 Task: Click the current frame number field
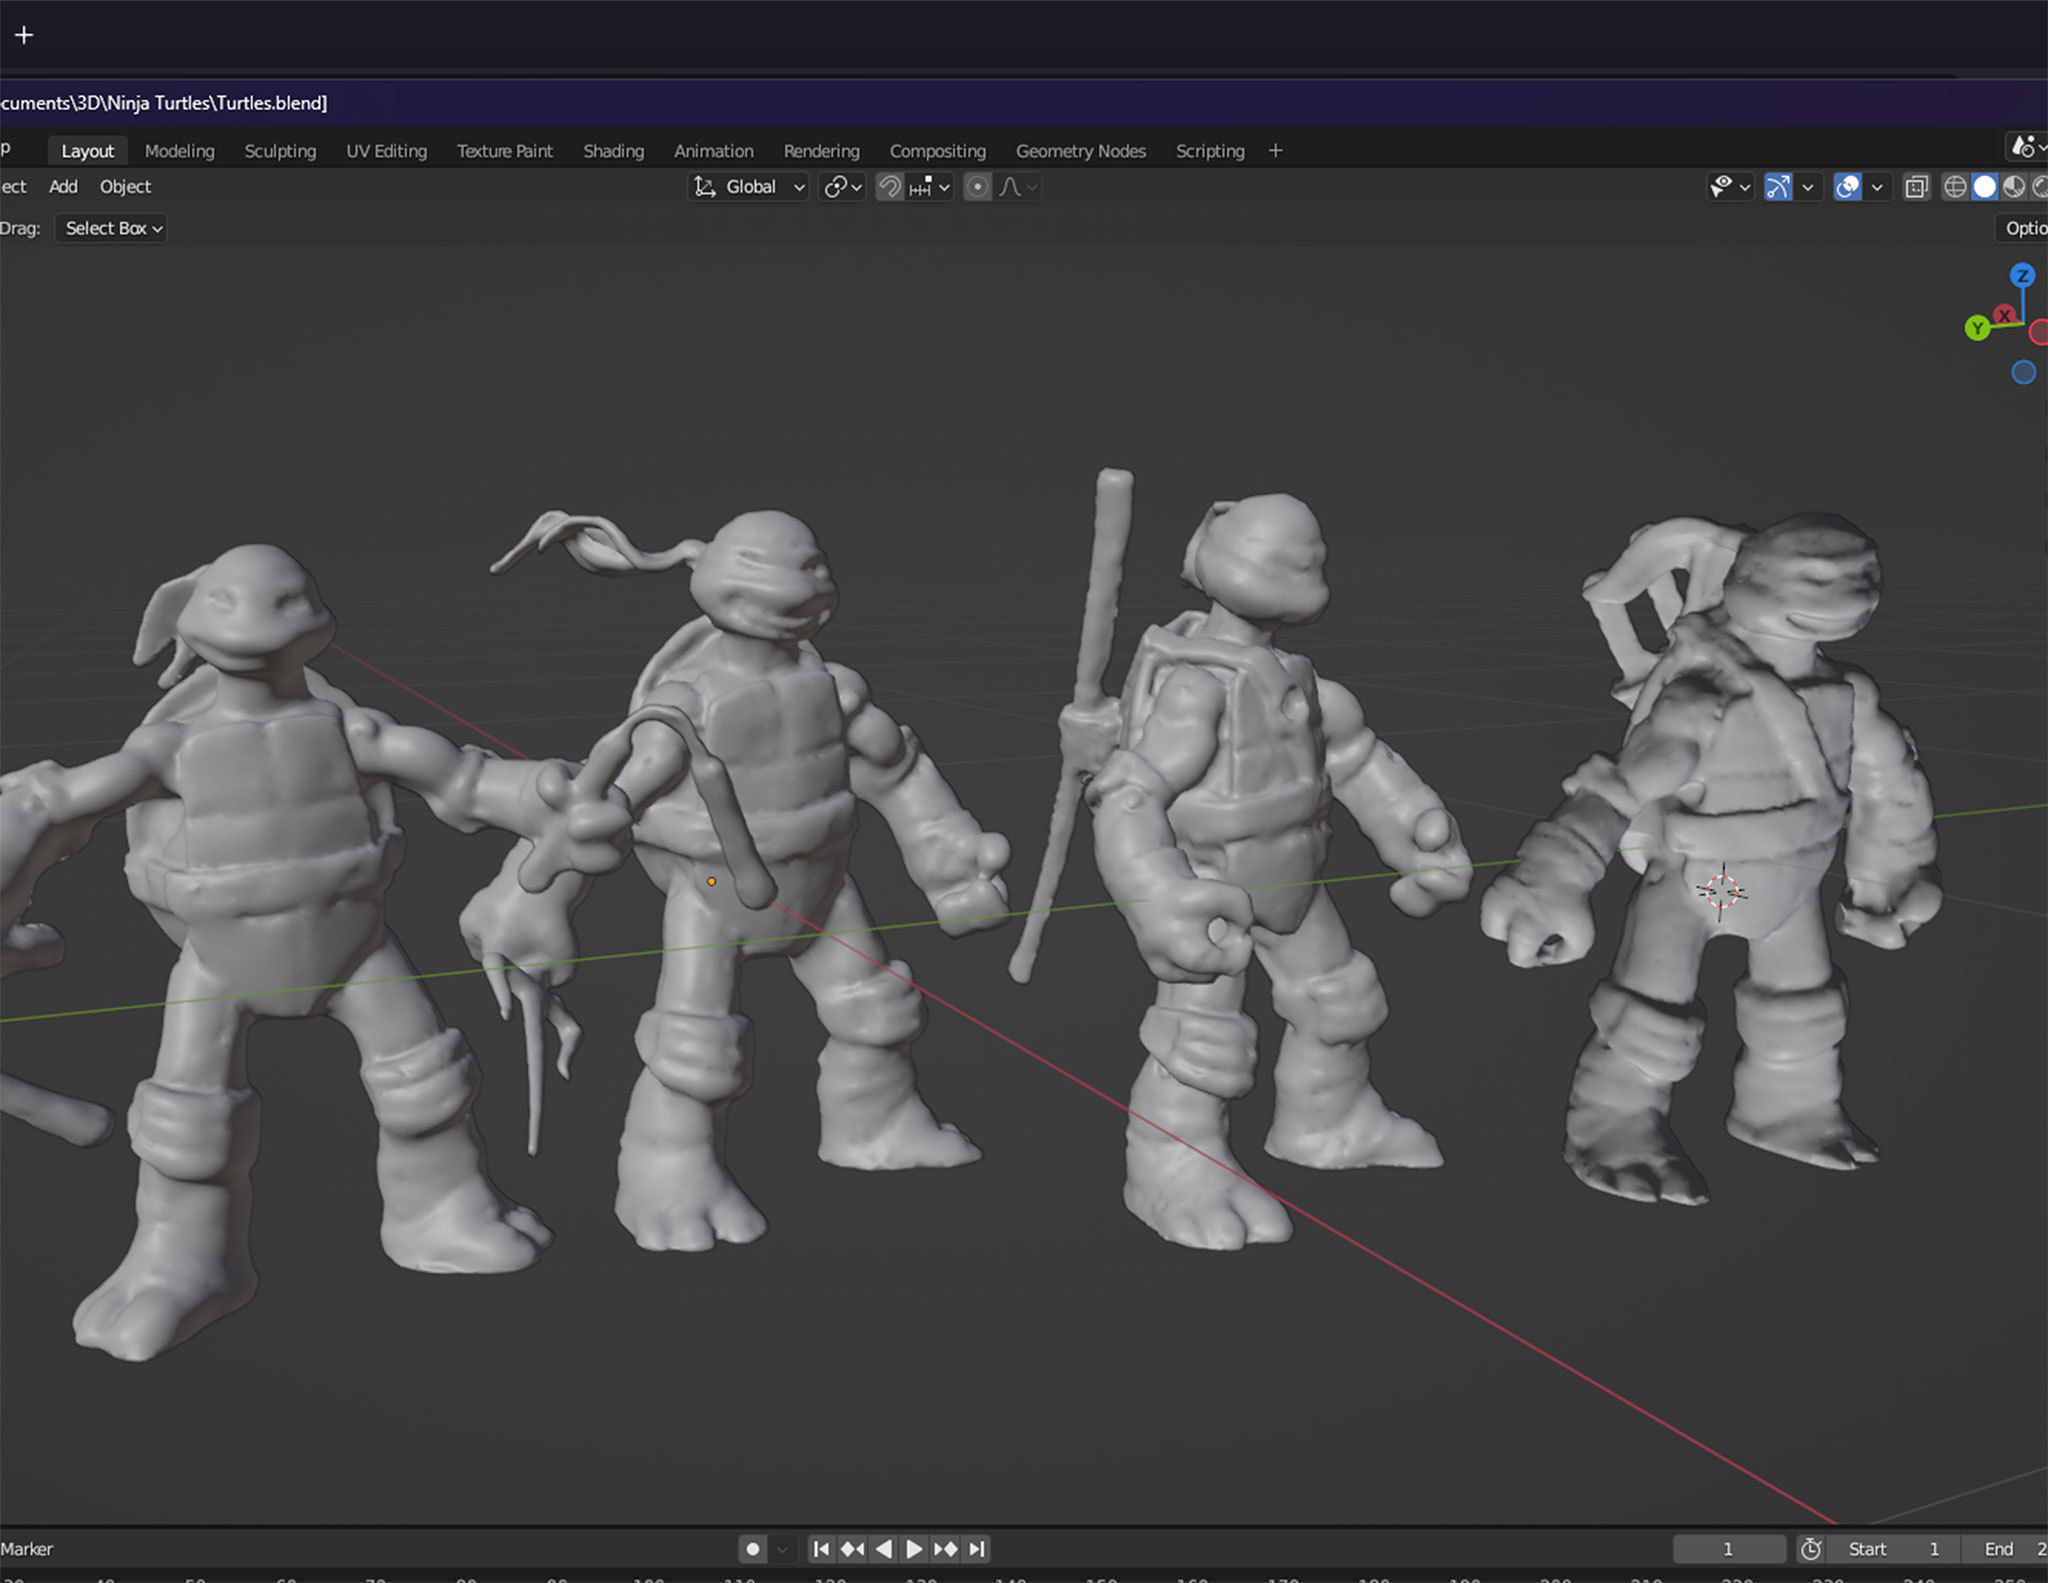tap(1730, 1548)
